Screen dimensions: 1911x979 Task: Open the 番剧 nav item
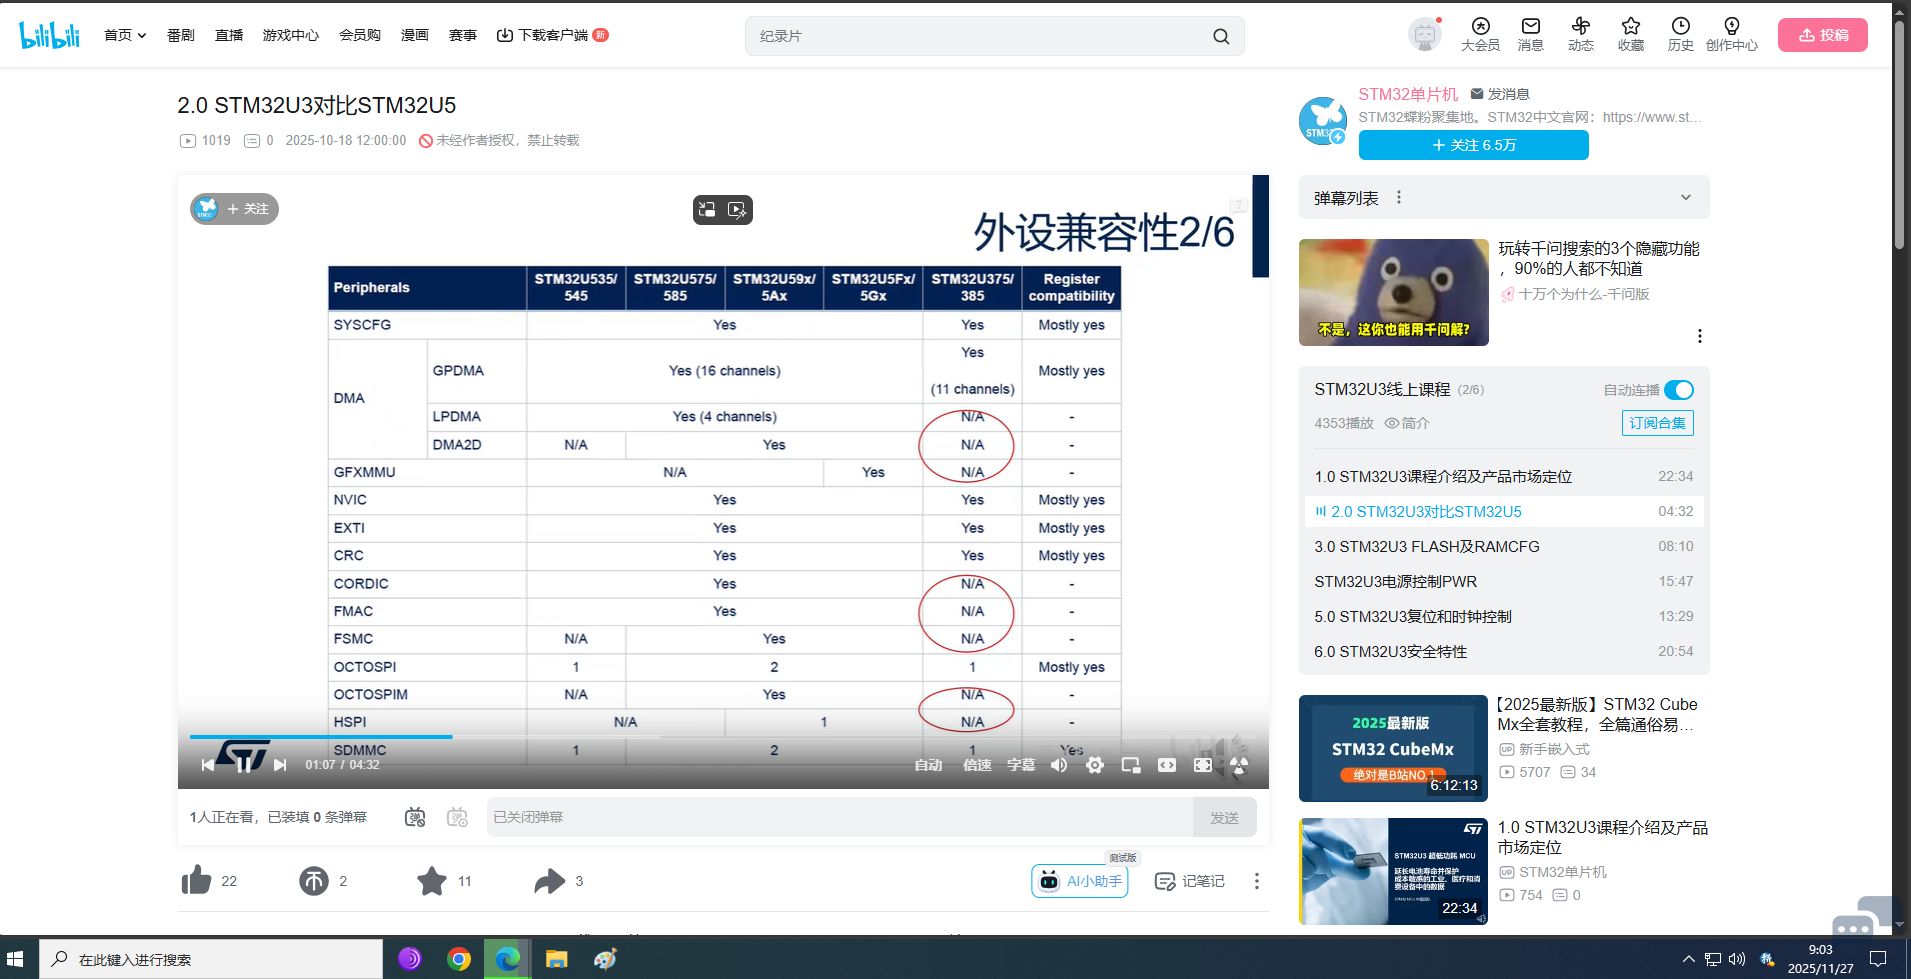click(x=181, y=35)
